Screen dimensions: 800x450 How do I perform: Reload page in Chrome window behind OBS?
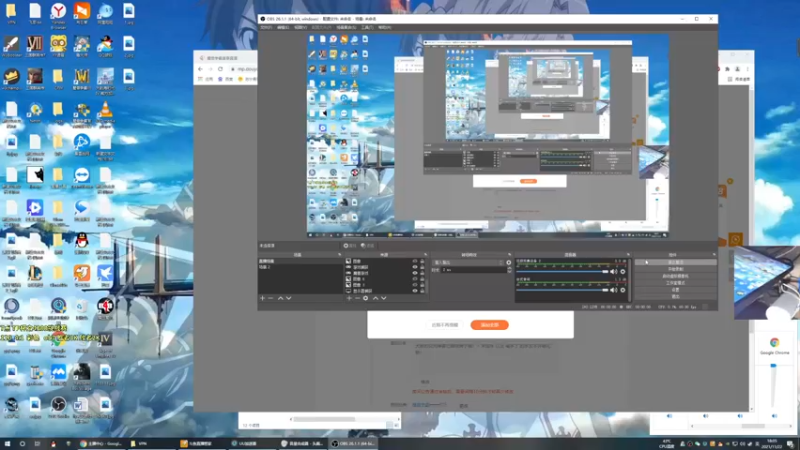(x=220, y=69)
